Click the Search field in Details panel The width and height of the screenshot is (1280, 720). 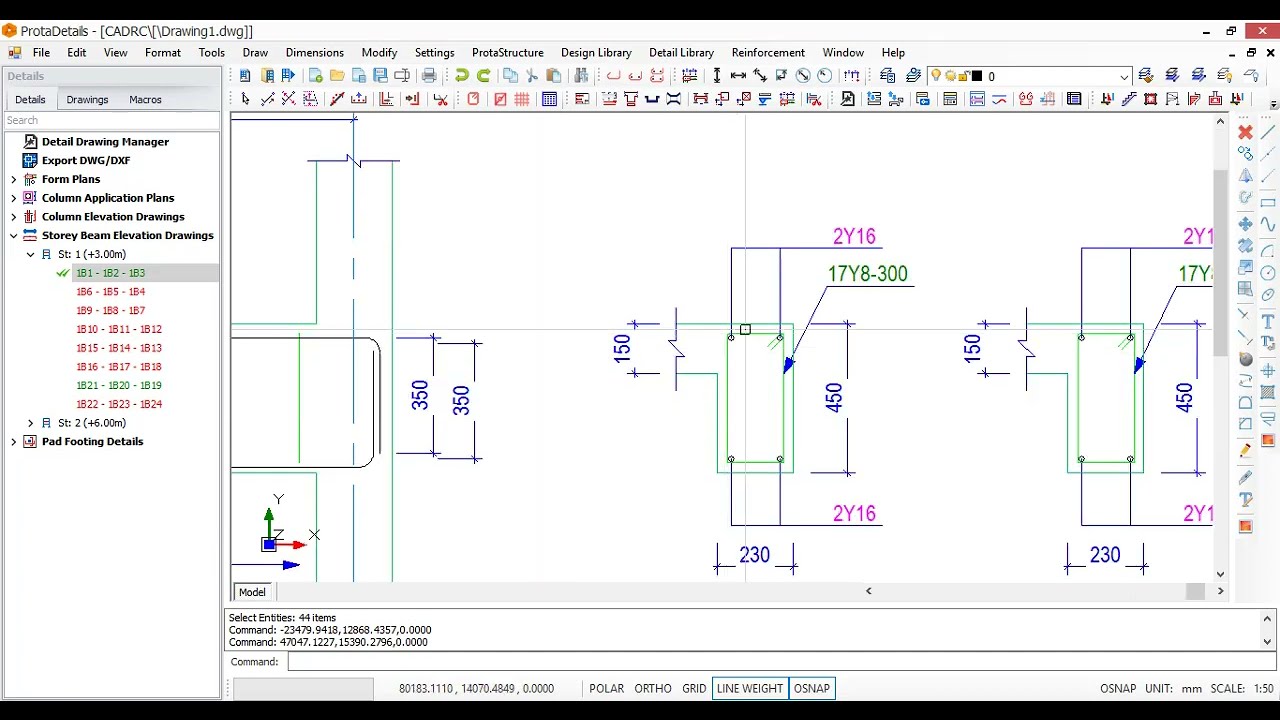tap(111, 120)
